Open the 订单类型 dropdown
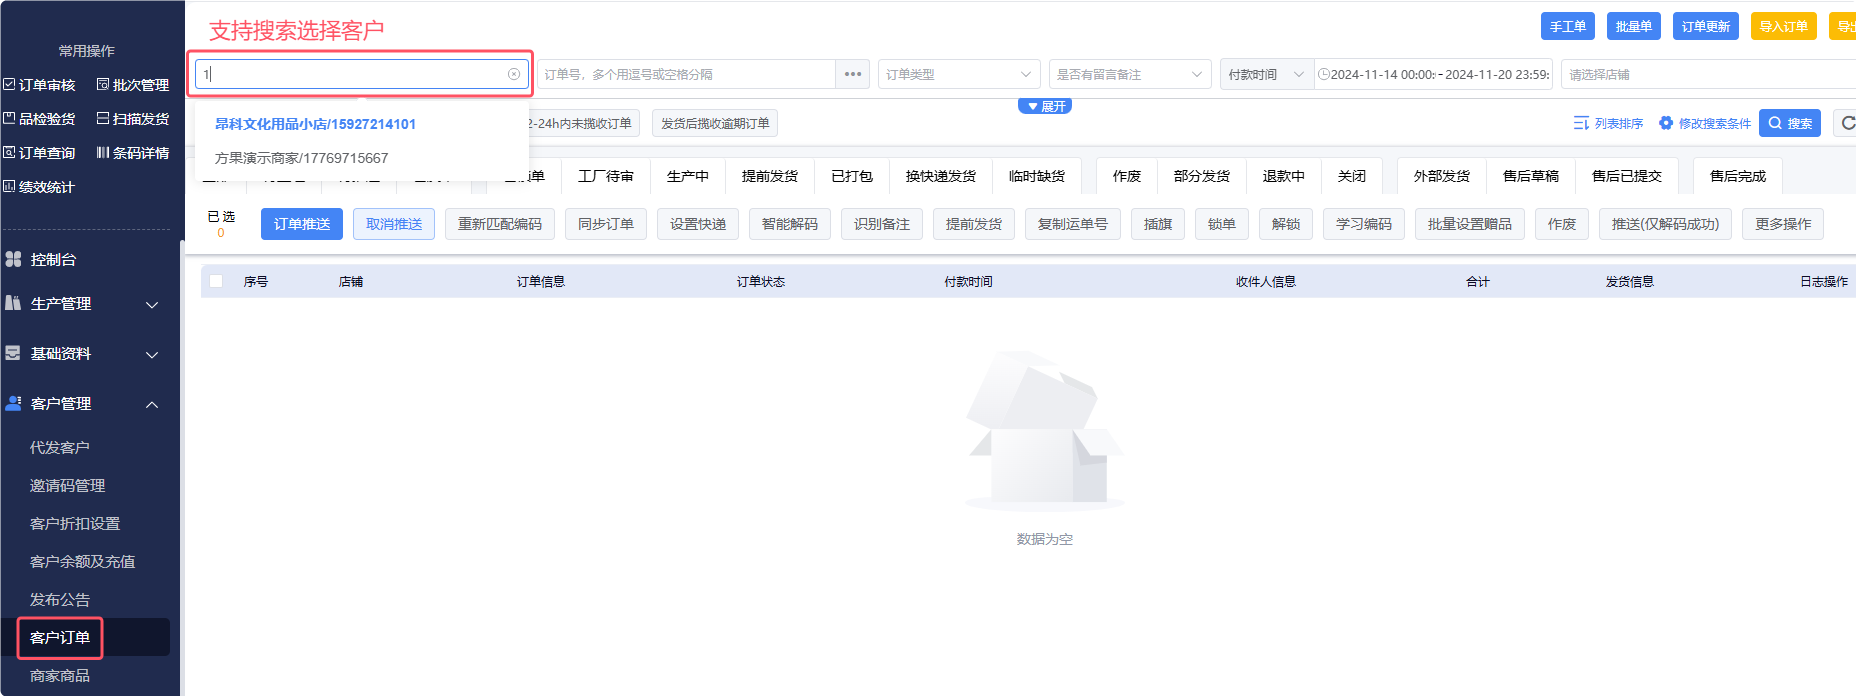 958,74
